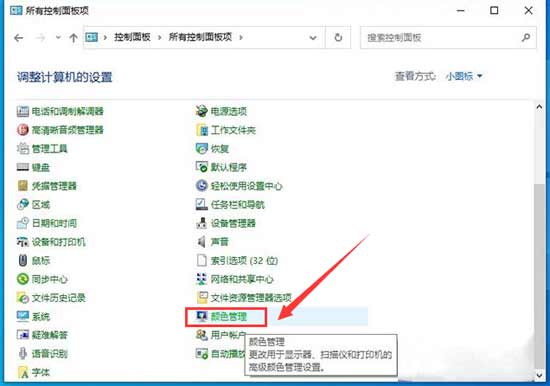The width and height of the screenshot is (550, 386).
Task: Open 键盘 settings icon
Action: (x=23, y=167)
